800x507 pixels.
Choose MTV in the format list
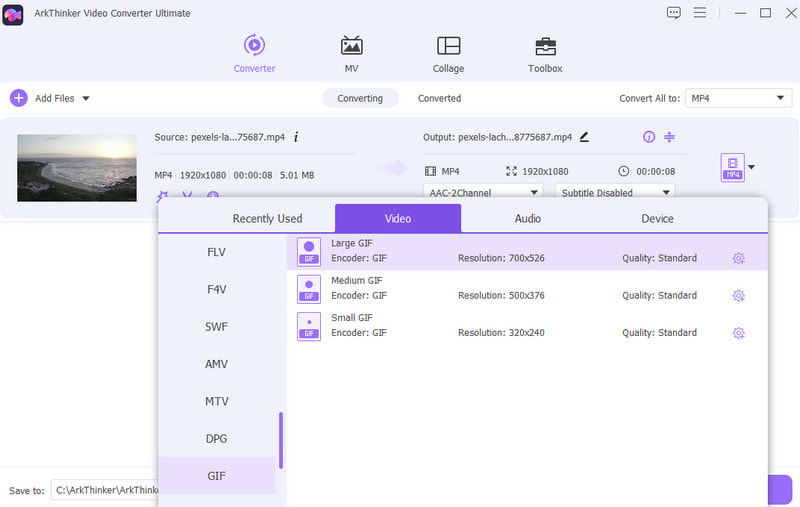click(x=216, y=401)
